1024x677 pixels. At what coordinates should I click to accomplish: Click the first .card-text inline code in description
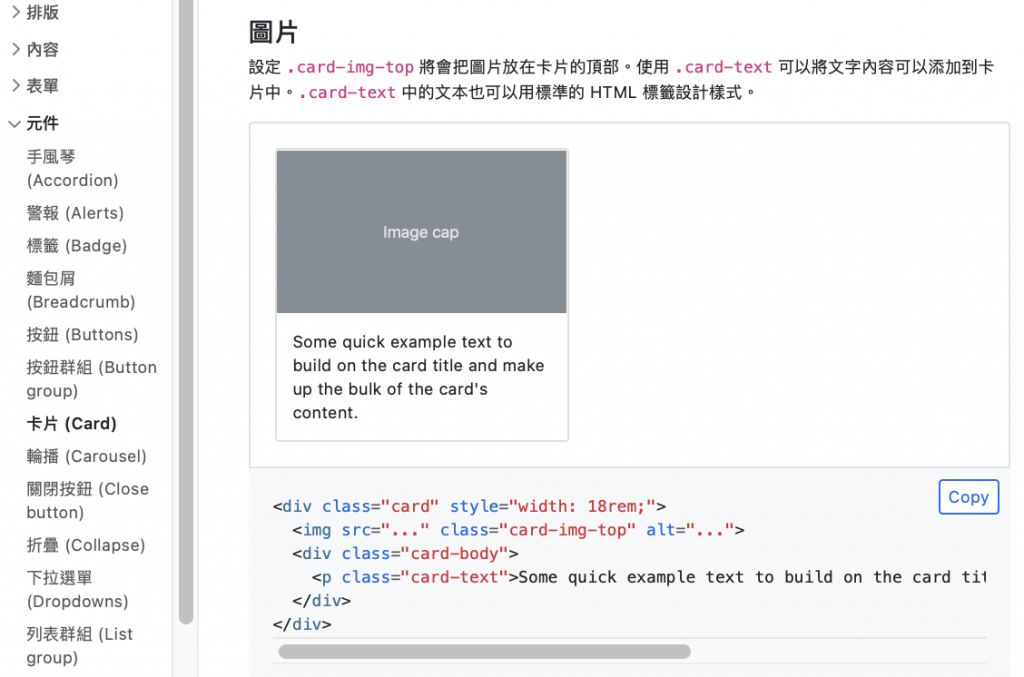(x=724, y=67)
